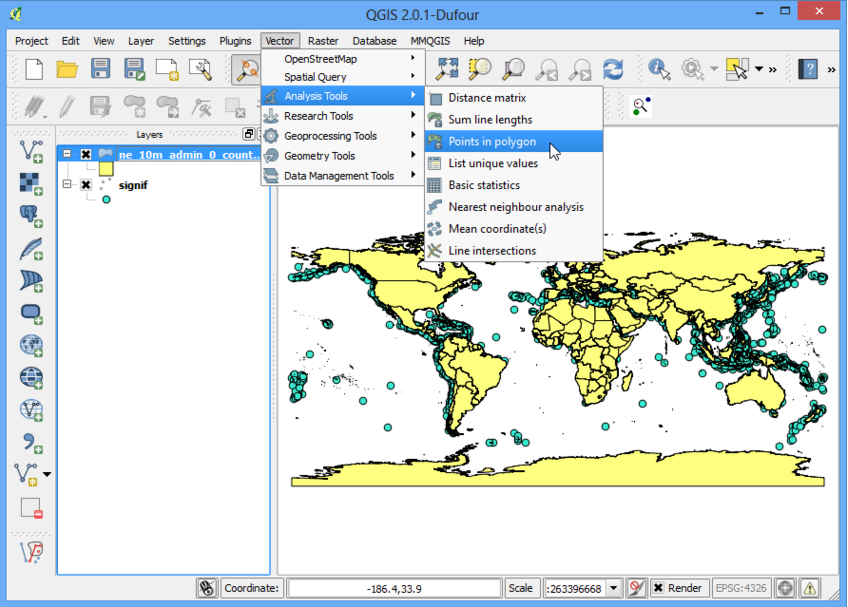Open composer manager wrench icon
Image resolution: width=848 pixels, height=607 pixels.
(x=201, y=69)
